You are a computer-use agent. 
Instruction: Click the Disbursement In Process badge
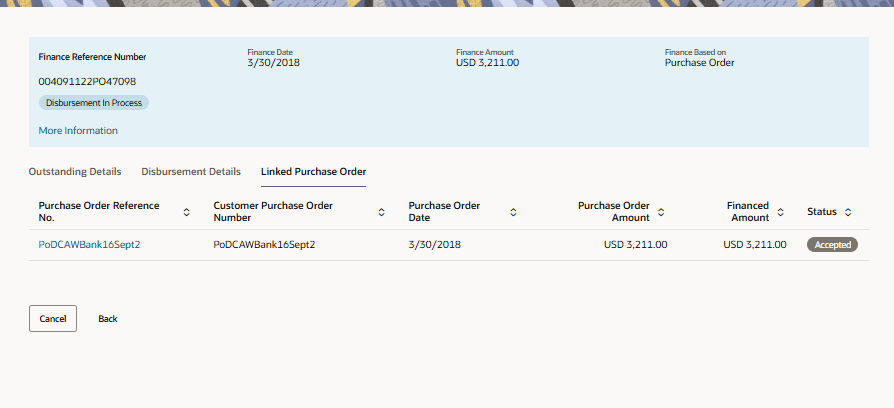pos(94,103)
